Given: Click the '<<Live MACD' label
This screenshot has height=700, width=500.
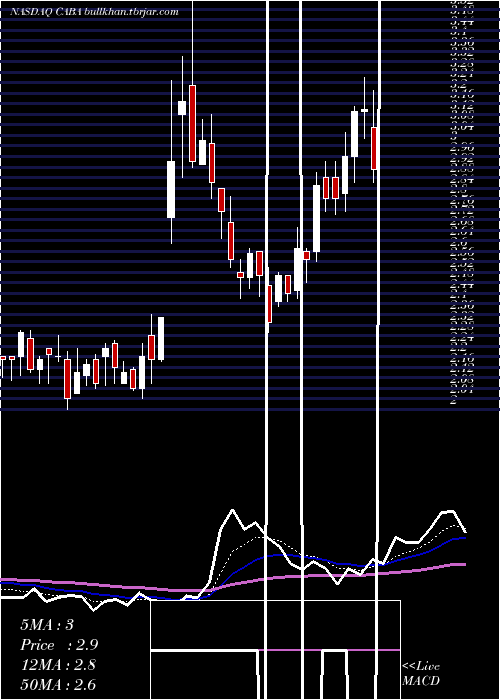Looking at the screenshot, I should (421, 674).
